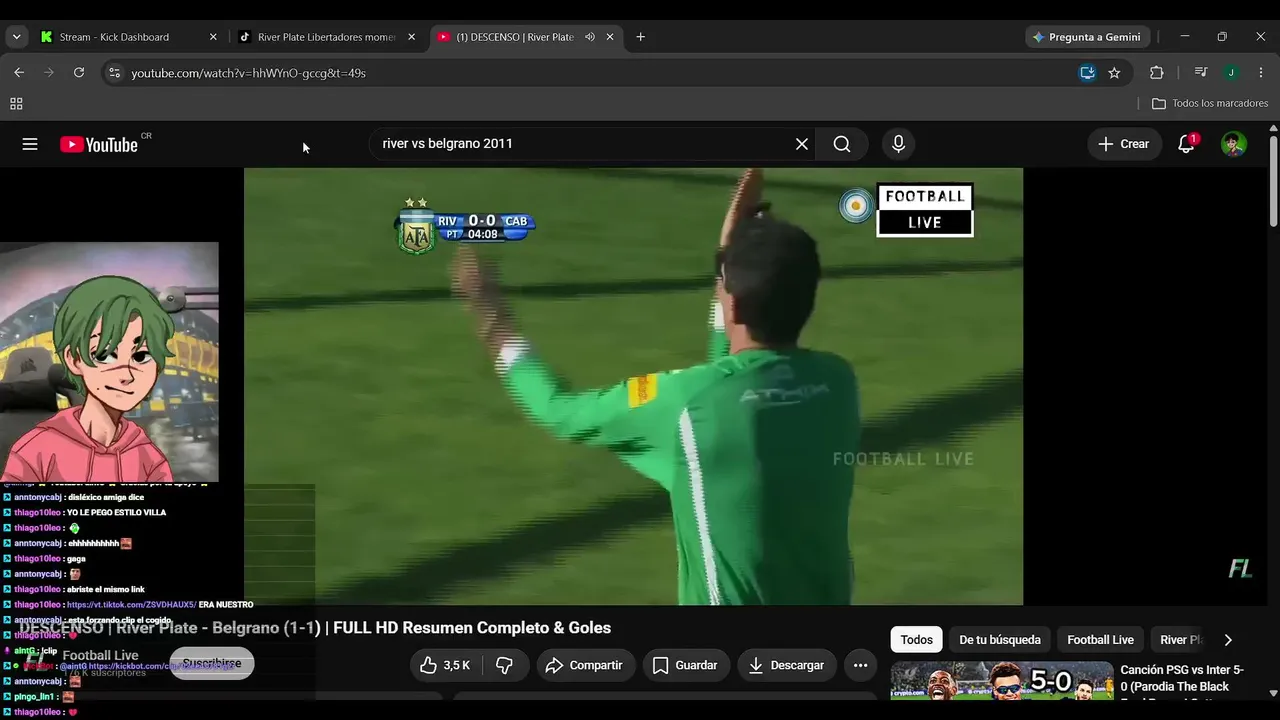Subscribe via the Suscribirse button
Viewport: 1280px width, 720px height.
click(x=211, y=663)
